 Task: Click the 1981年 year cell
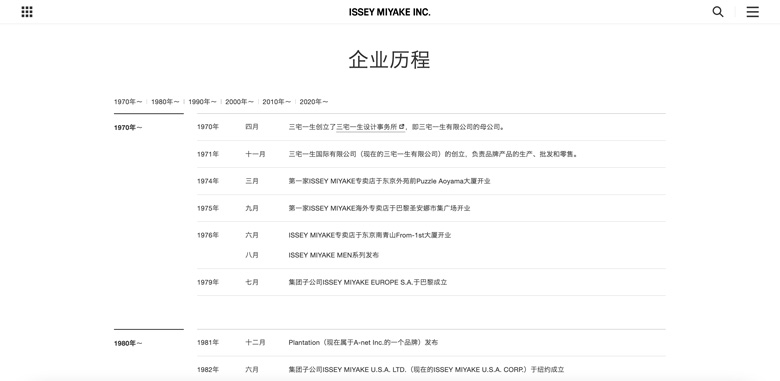(x=208, y=343)
